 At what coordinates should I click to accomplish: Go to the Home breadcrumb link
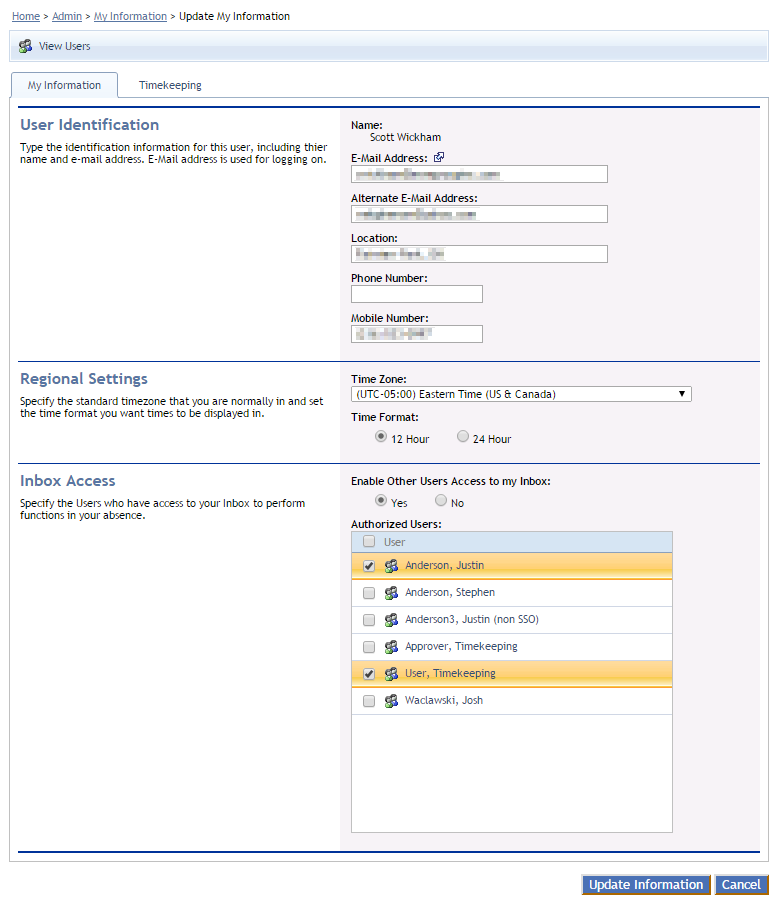pyautogui.click(x=26, y=16)
